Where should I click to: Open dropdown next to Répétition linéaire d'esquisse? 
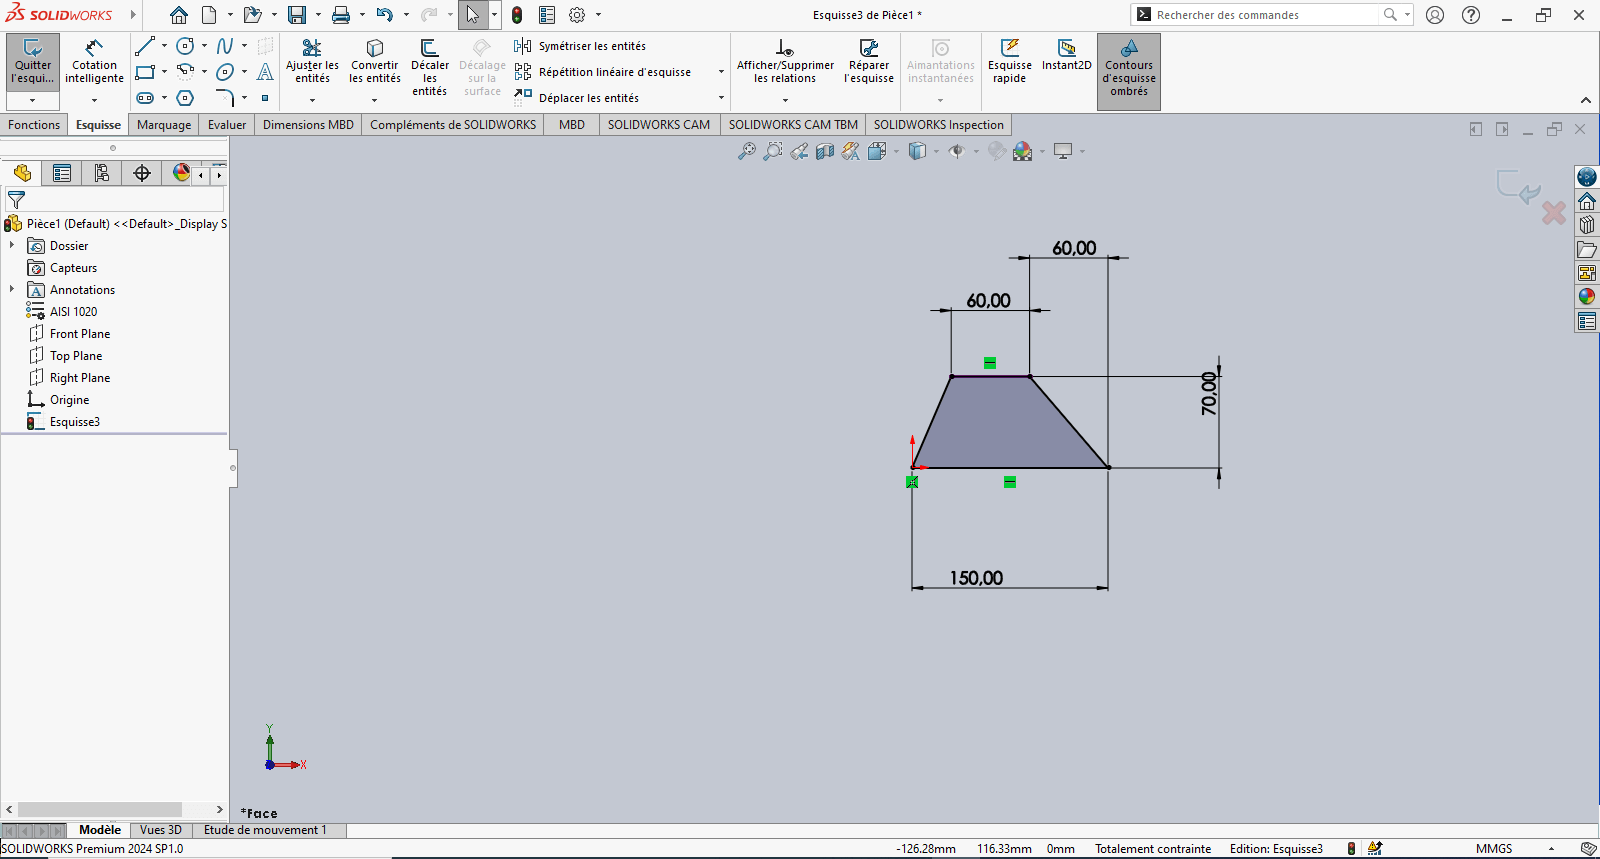[x=721, y=72]
